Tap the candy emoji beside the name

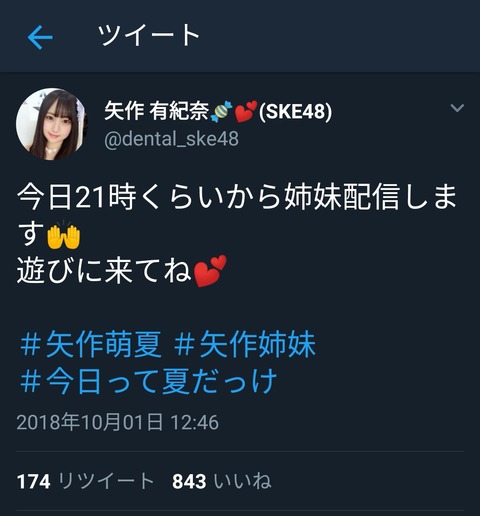[x=221, y=111]
